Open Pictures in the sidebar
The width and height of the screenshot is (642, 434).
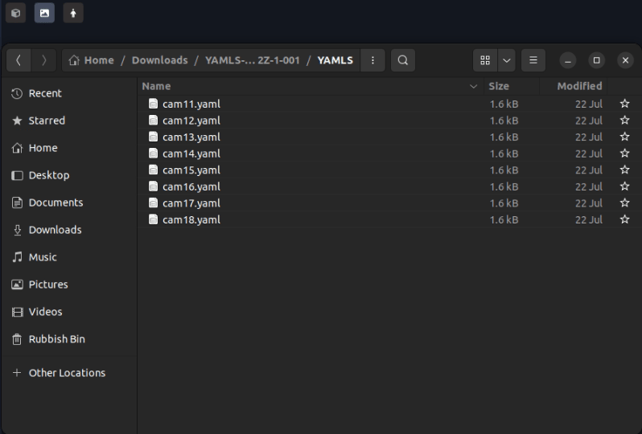pos(69,285)
